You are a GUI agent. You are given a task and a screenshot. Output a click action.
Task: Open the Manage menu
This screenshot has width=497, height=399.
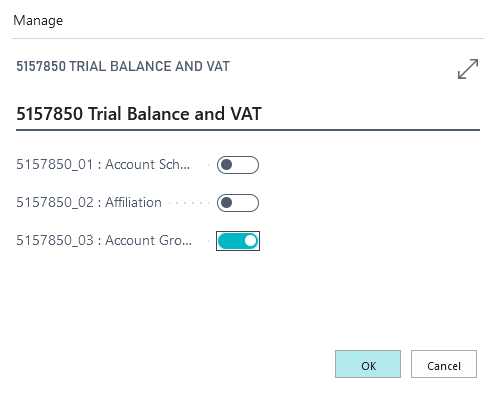pyautogui.click(x=38, y=21)
